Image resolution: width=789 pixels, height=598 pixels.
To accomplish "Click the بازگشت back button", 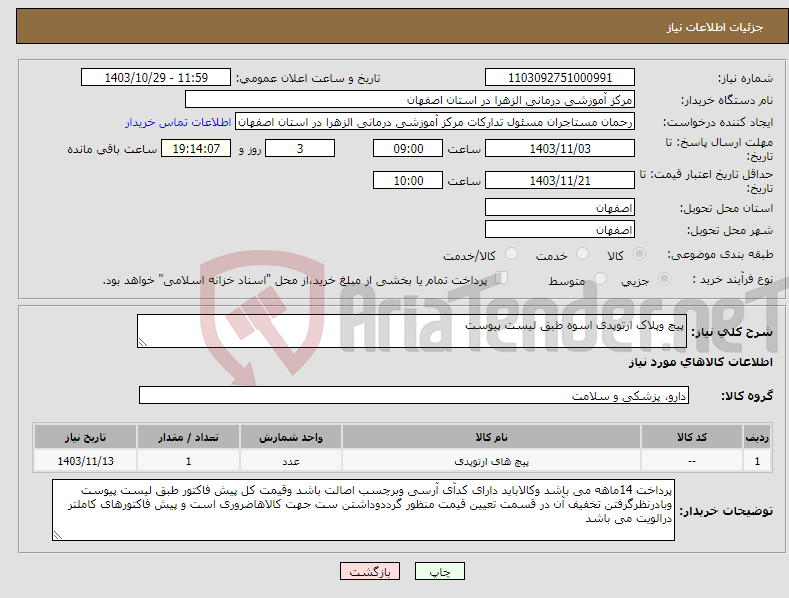I will pyautogui.click(x=370, y=571).
